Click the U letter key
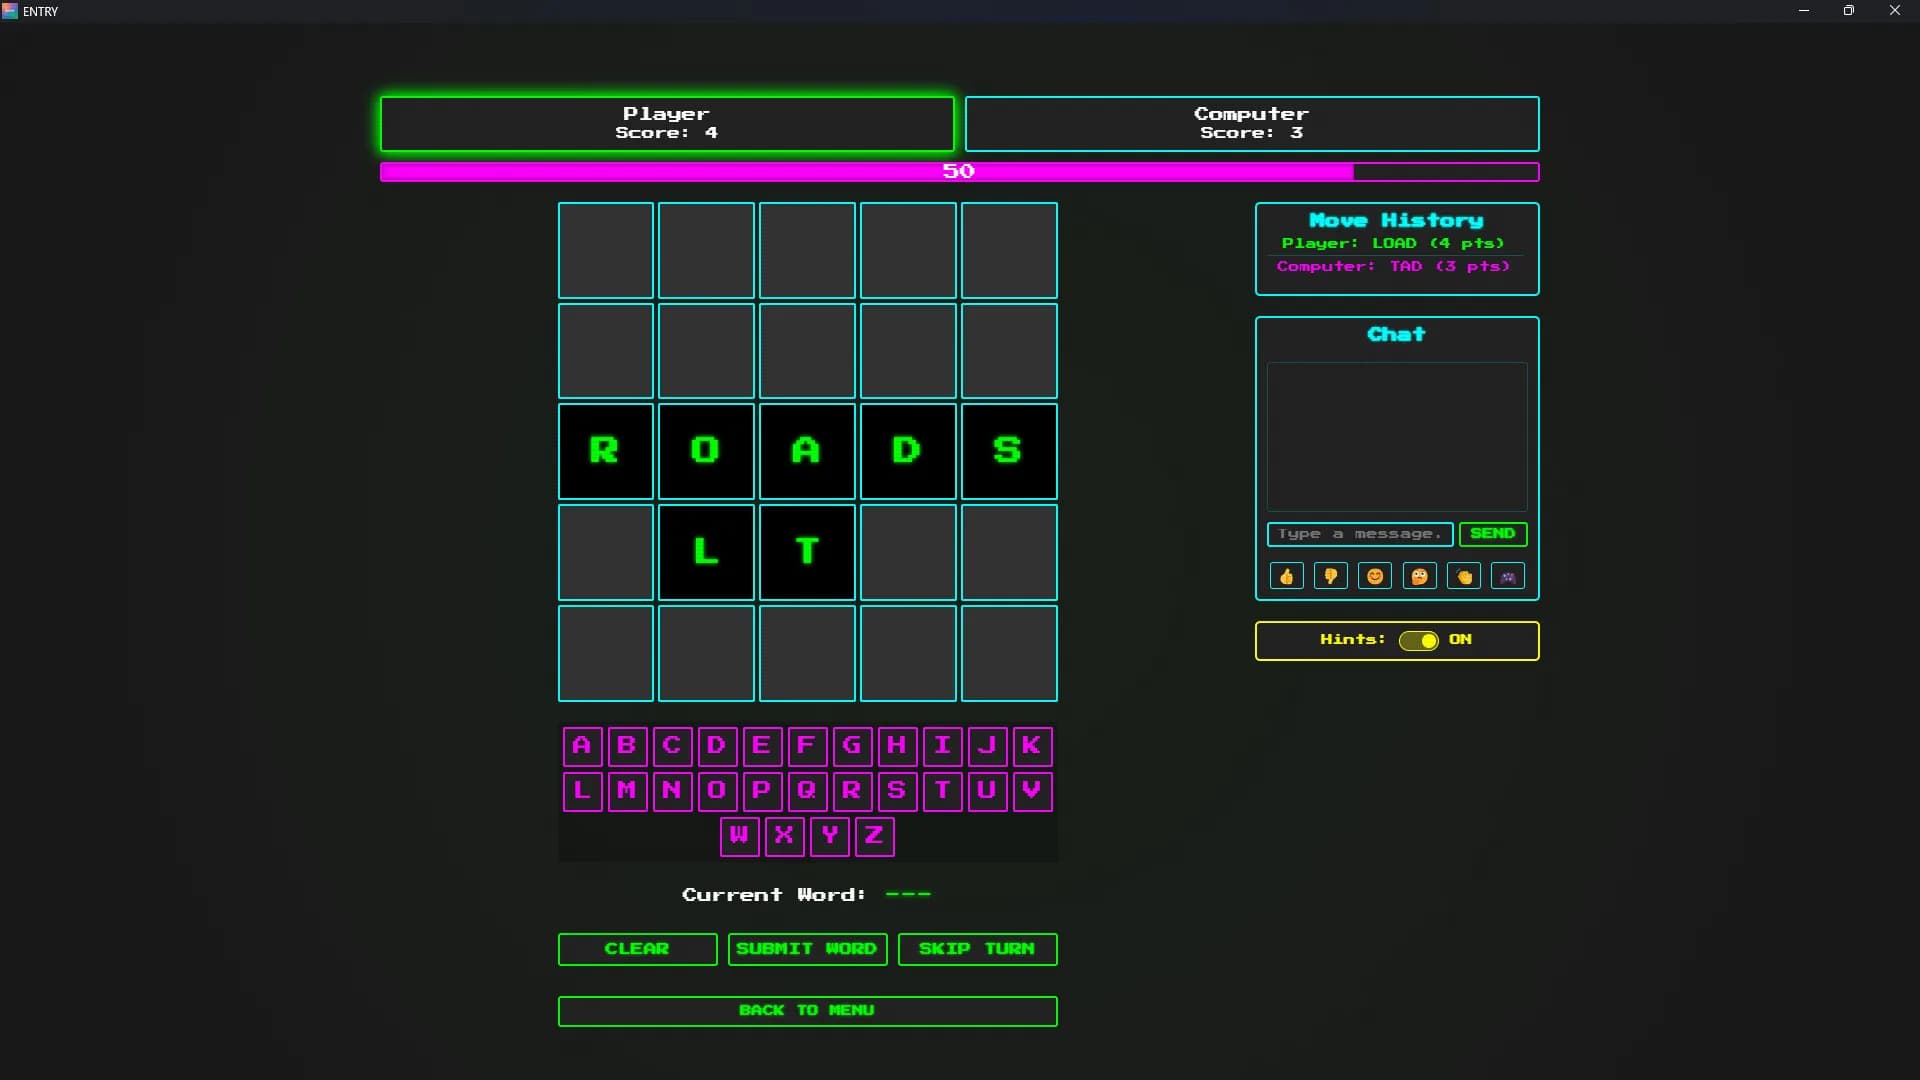The height and width of the screenshot is (1080, 1920). (x=987, y=791)
